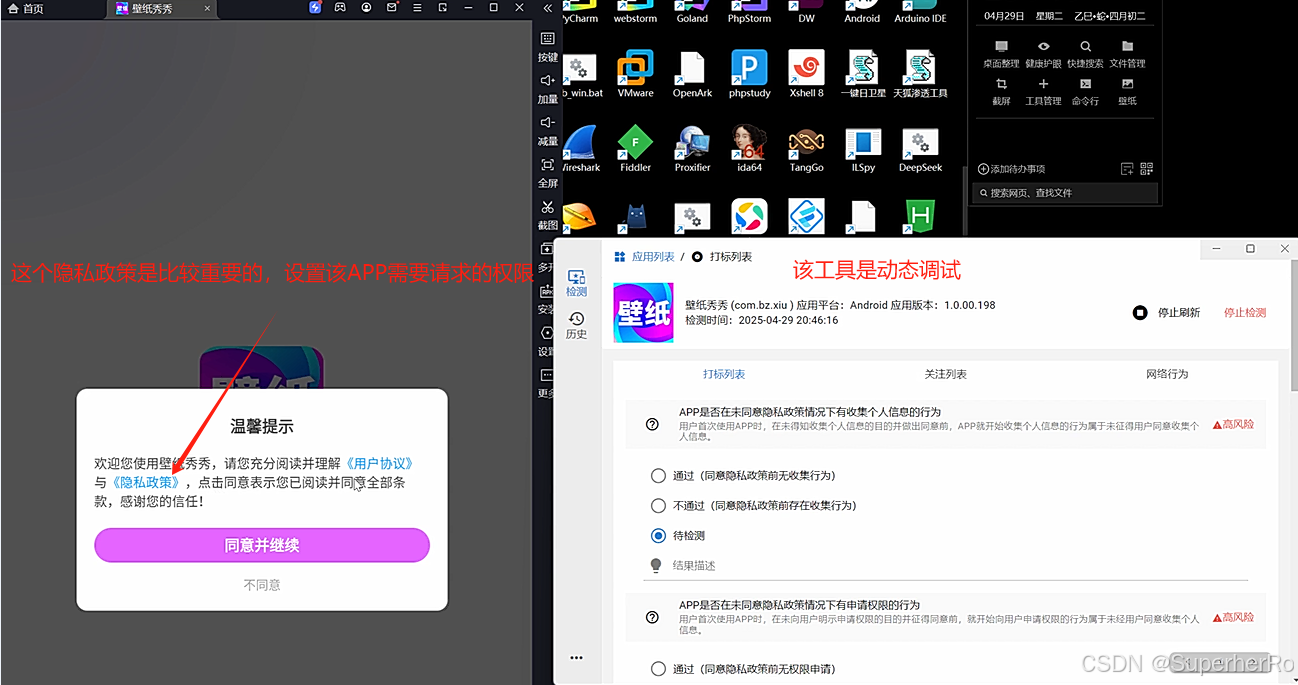
Task: Open Wireshark desktop shortcut
Action: [x=581, y=149]
